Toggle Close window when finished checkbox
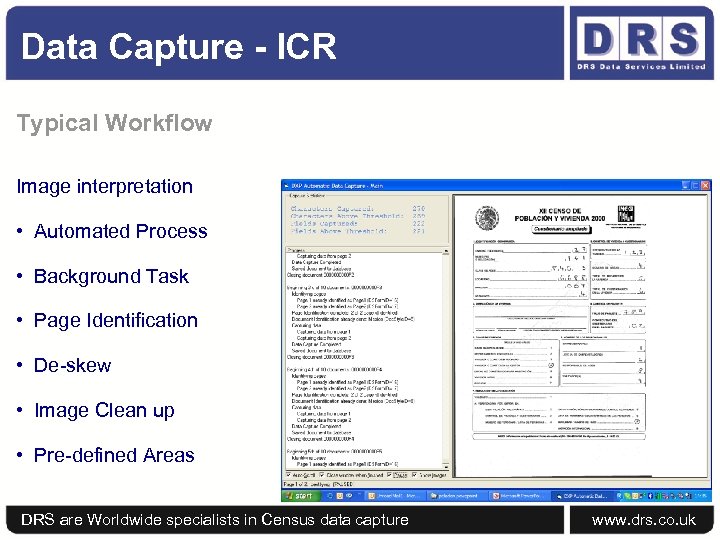 [321, 475]
